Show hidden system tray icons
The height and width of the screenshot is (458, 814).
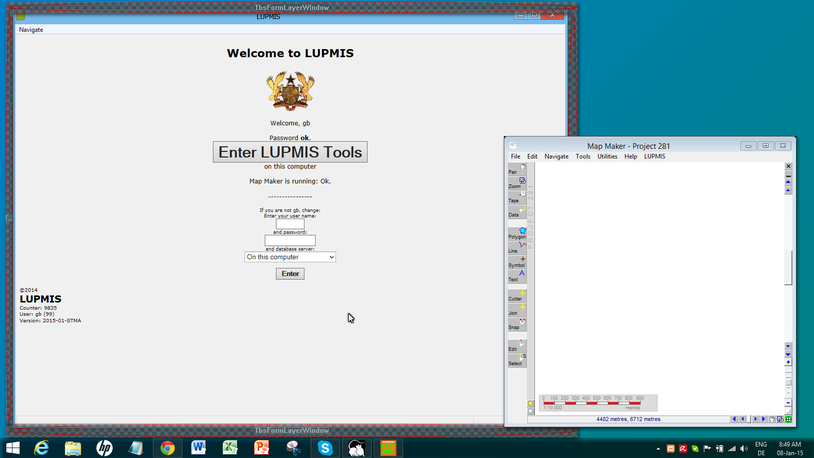pos(658,449)
